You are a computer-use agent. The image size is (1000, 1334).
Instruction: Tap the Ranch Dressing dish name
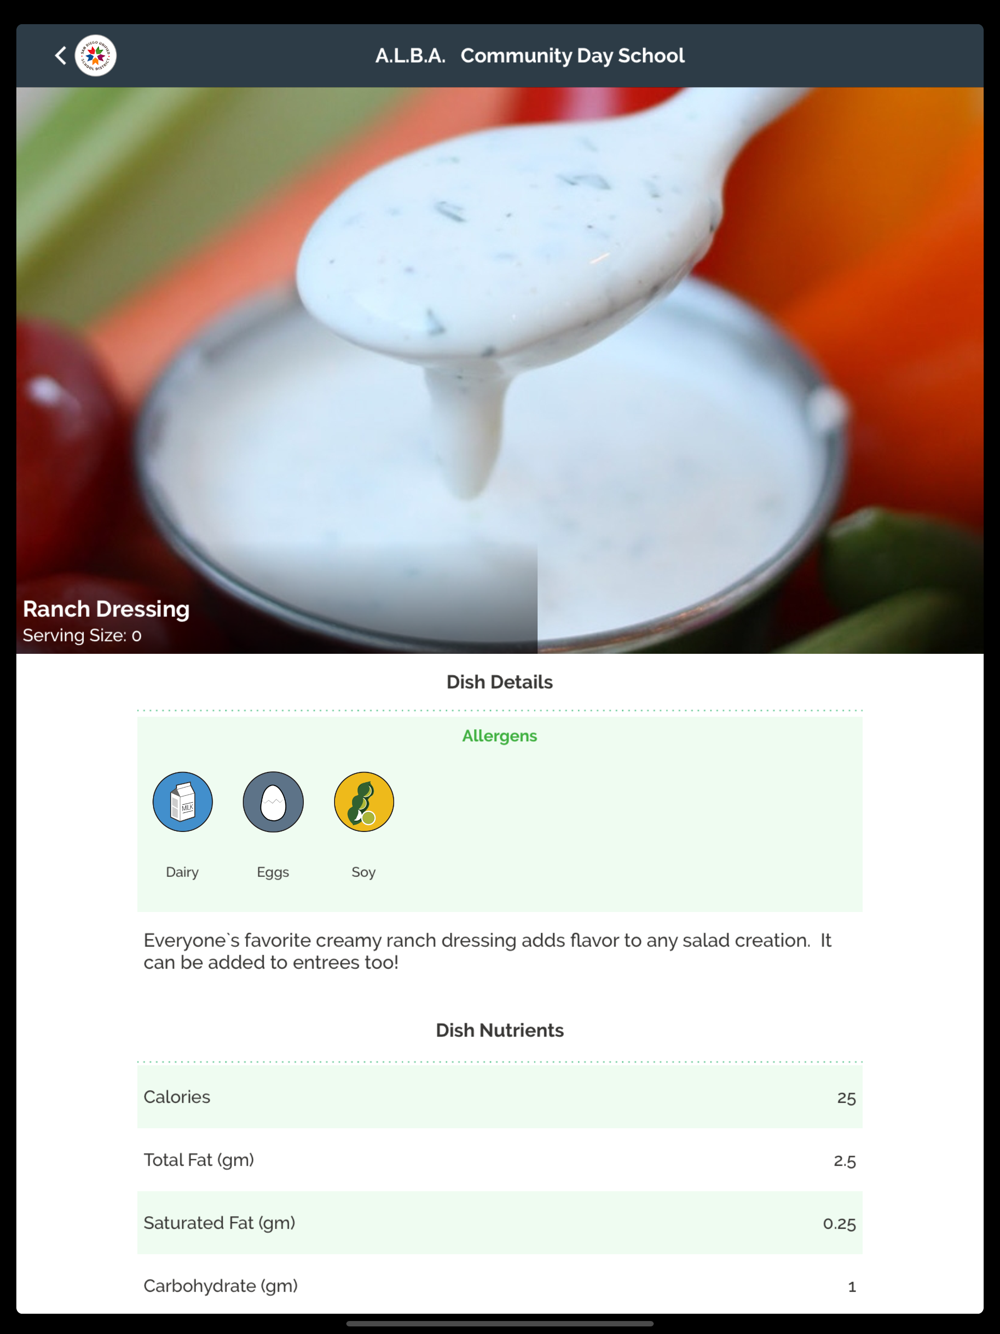(x=106, y=609)
